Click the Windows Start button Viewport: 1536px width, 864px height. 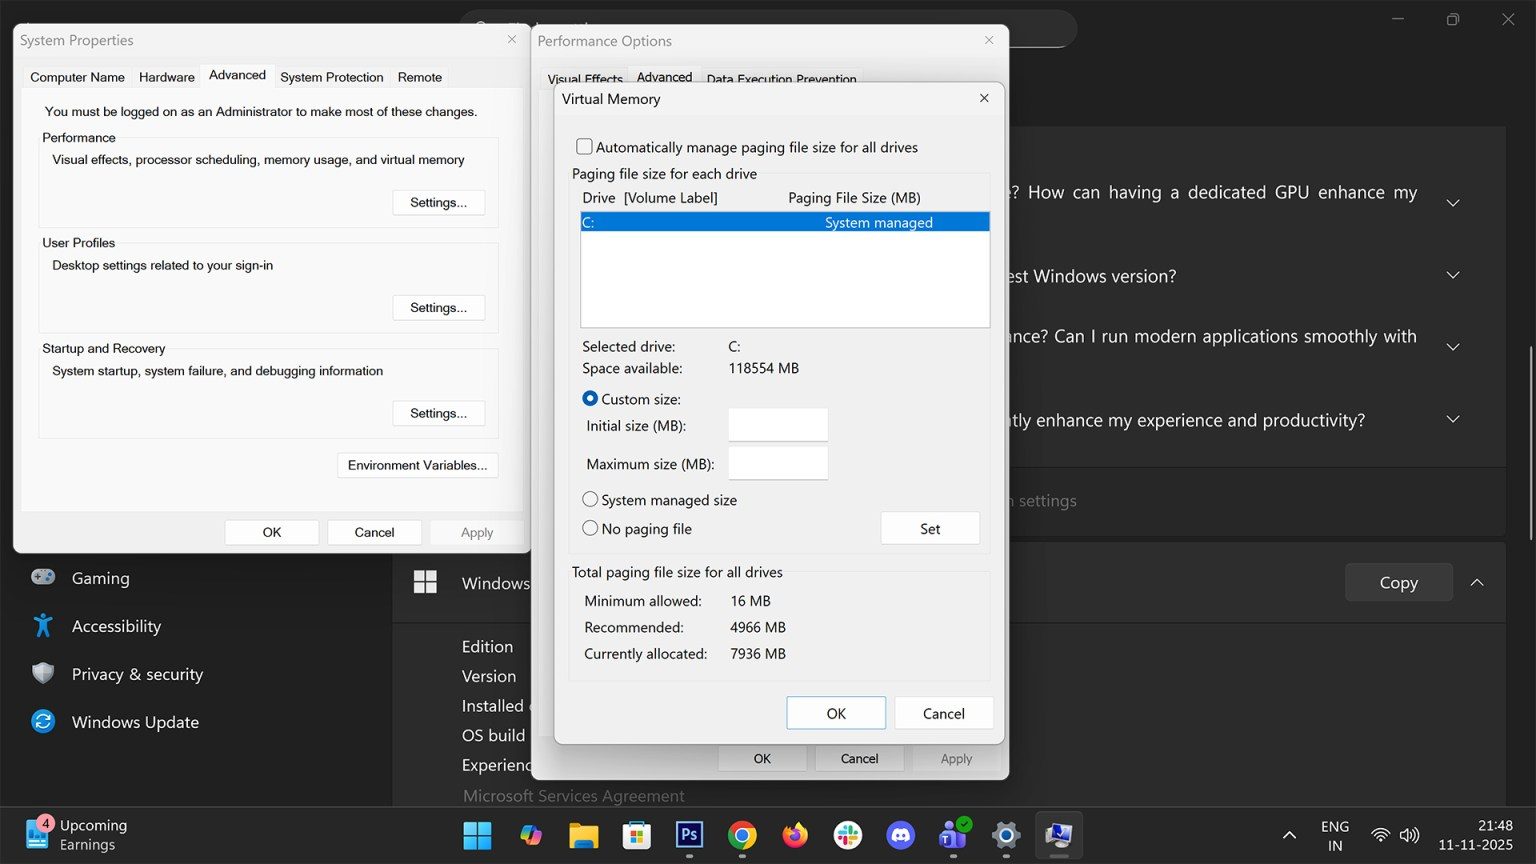coord(477,835)
